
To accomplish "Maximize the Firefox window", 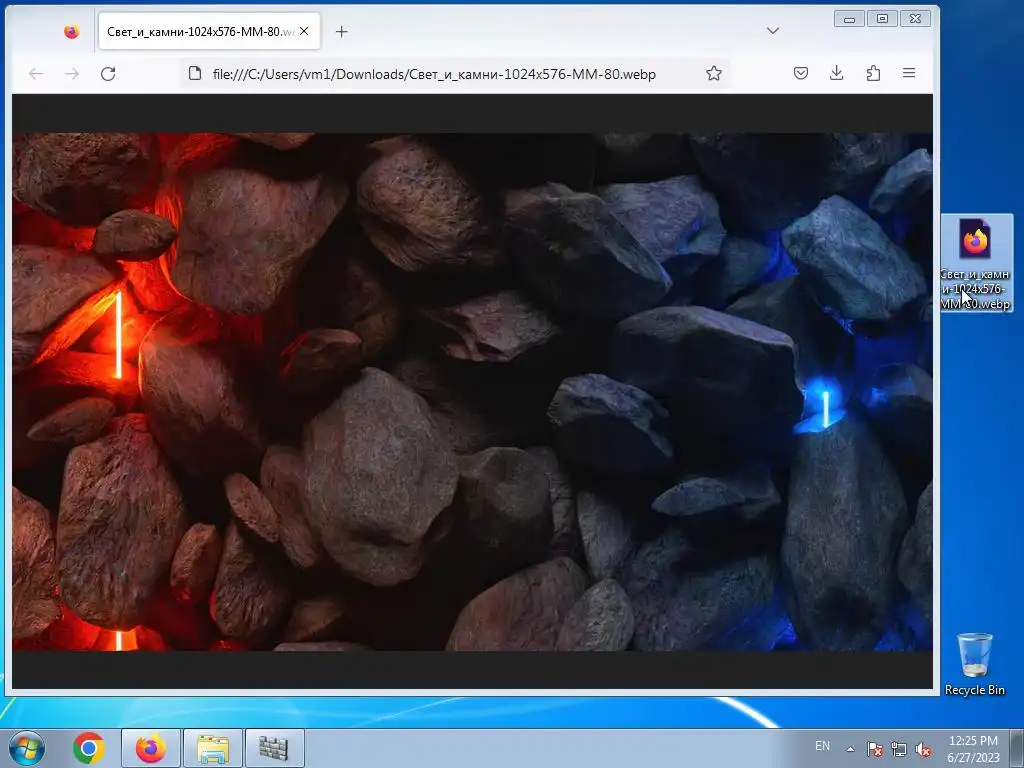I will click(x=882, y=19).
